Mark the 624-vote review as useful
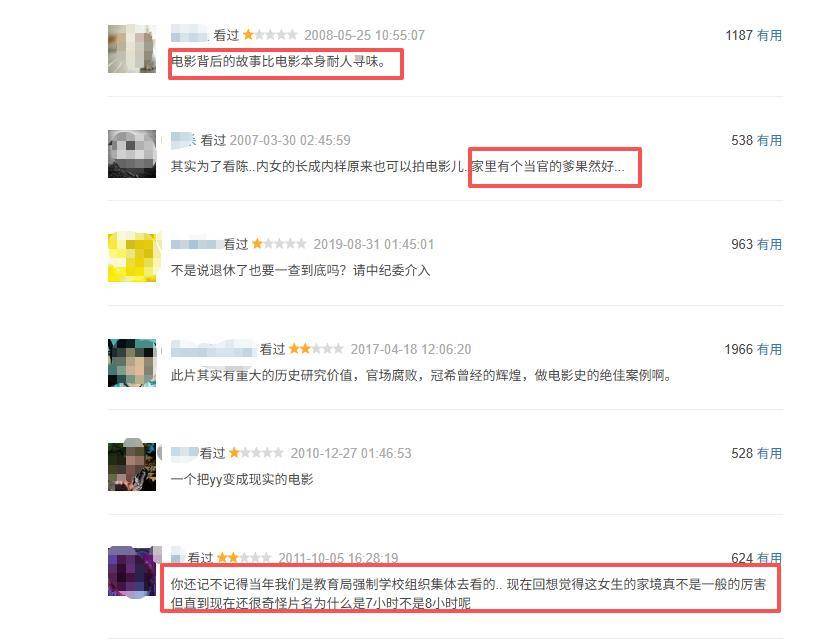The height and width of the screenshot is (641, 826). [769, 557]
